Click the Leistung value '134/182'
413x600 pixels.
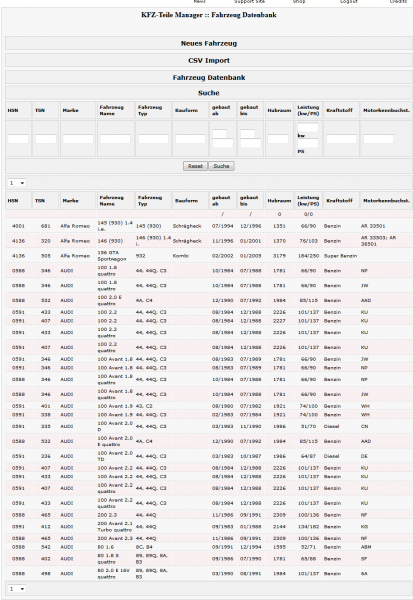click(308, 527)
